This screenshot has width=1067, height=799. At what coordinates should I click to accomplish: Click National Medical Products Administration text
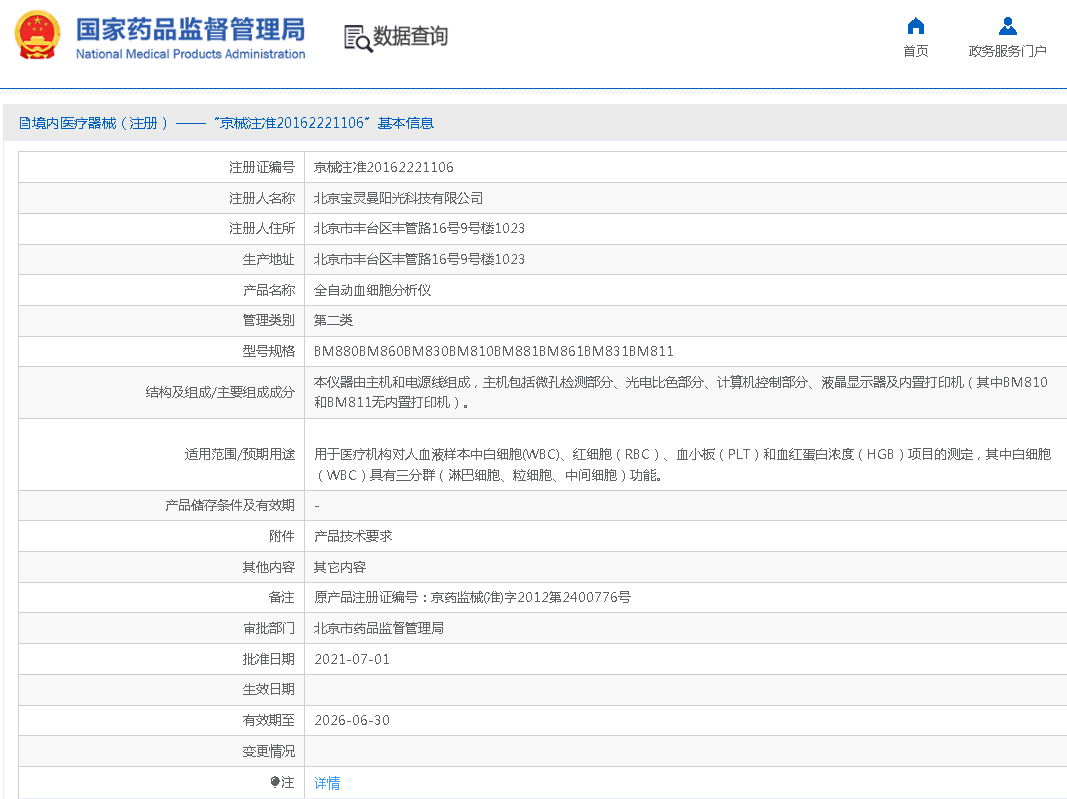(x=190, y=54)
